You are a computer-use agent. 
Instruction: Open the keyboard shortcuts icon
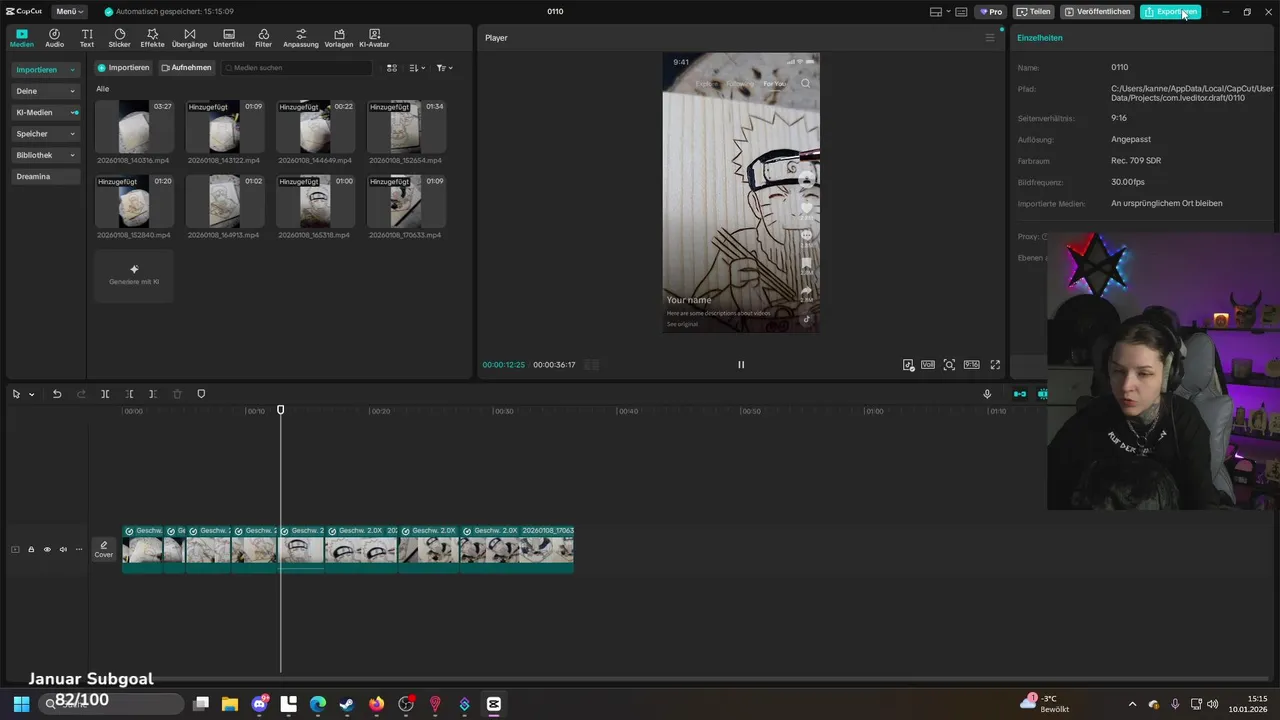pyautogui.click(x=961, y=12)
